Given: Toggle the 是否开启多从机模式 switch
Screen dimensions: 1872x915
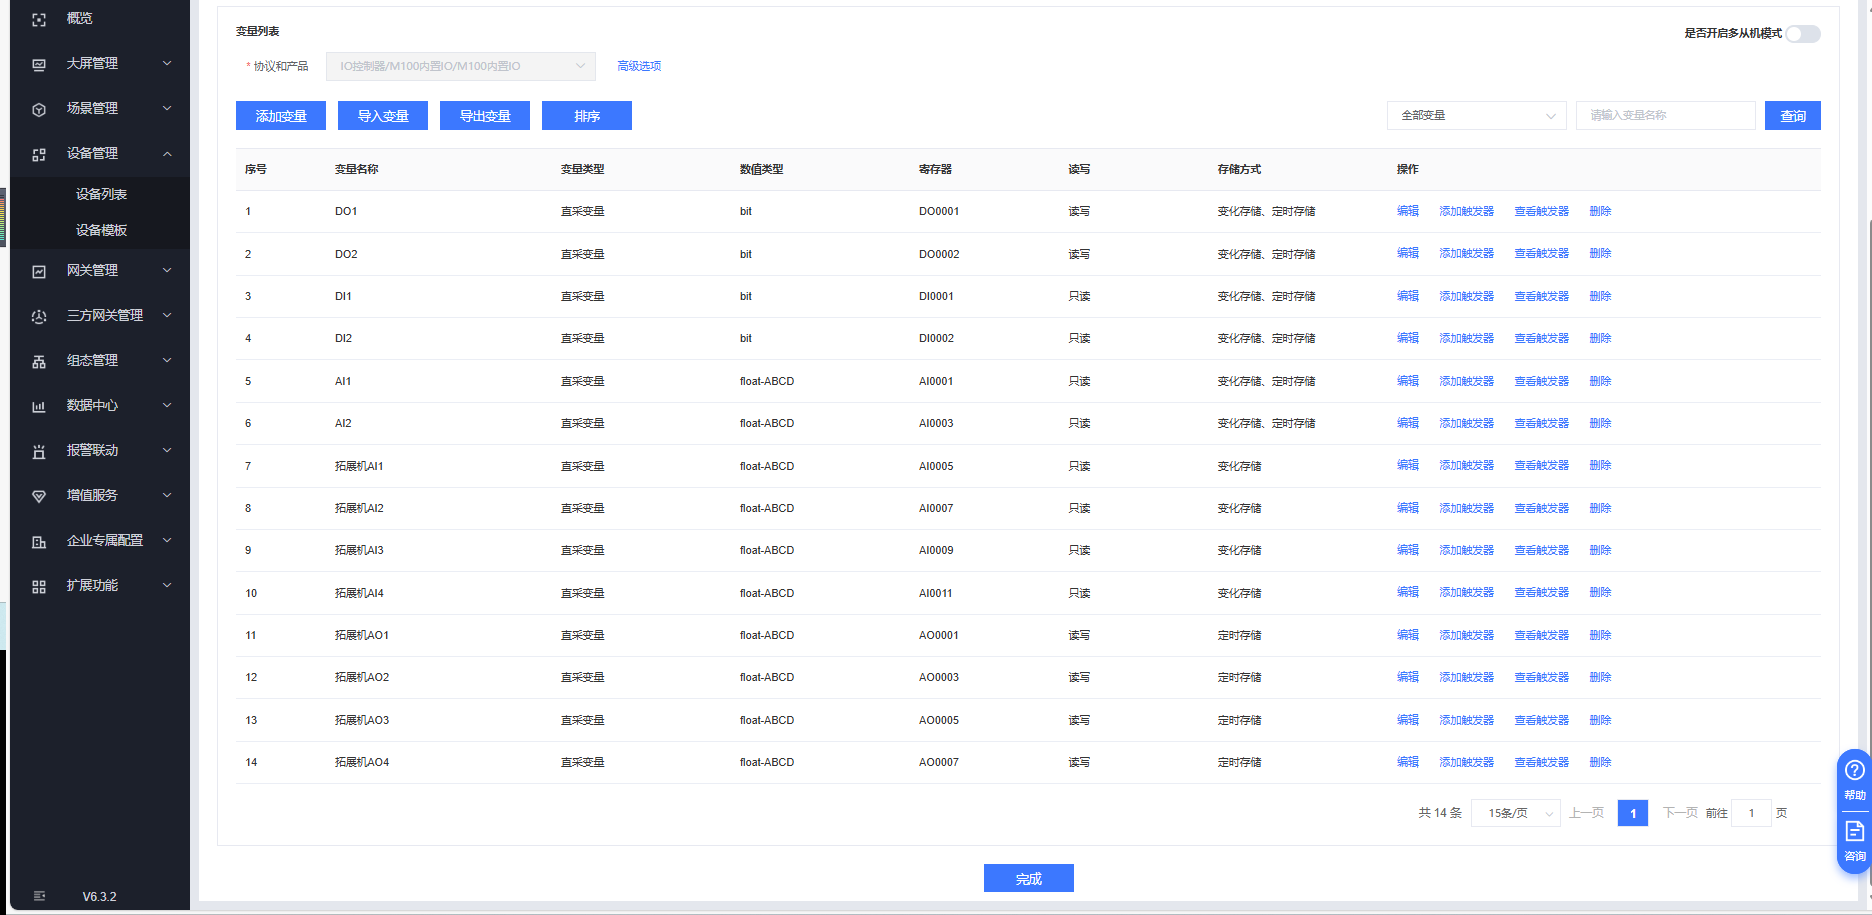Looking at the screenshot, I should click(1803, 34).
